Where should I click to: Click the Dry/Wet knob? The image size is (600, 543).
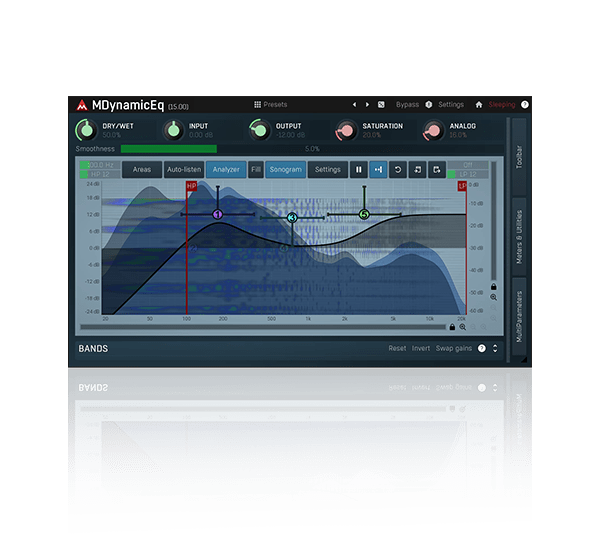coord(86,130)
